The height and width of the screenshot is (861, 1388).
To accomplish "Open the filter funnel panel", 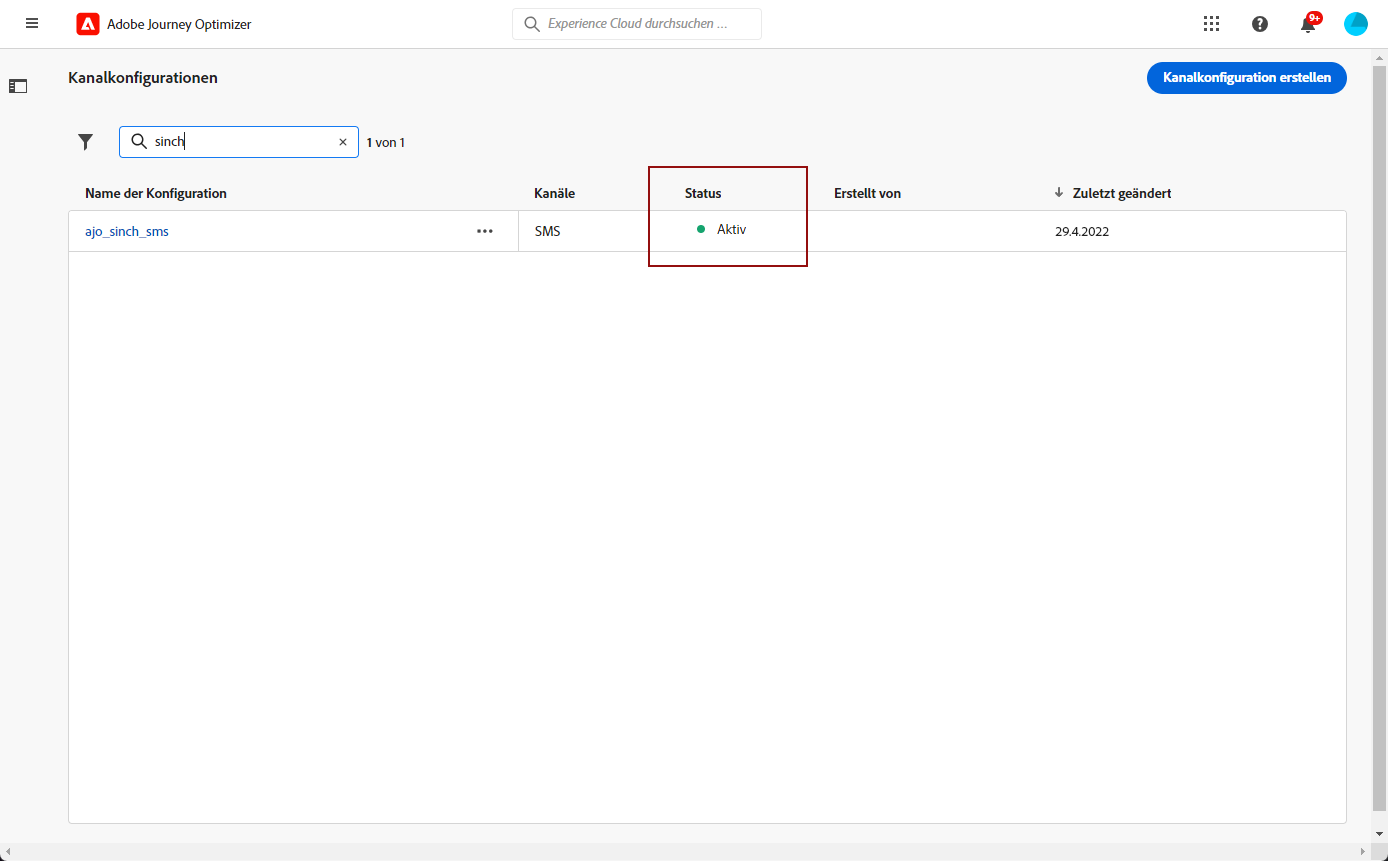I will click(x=86, y=142).
